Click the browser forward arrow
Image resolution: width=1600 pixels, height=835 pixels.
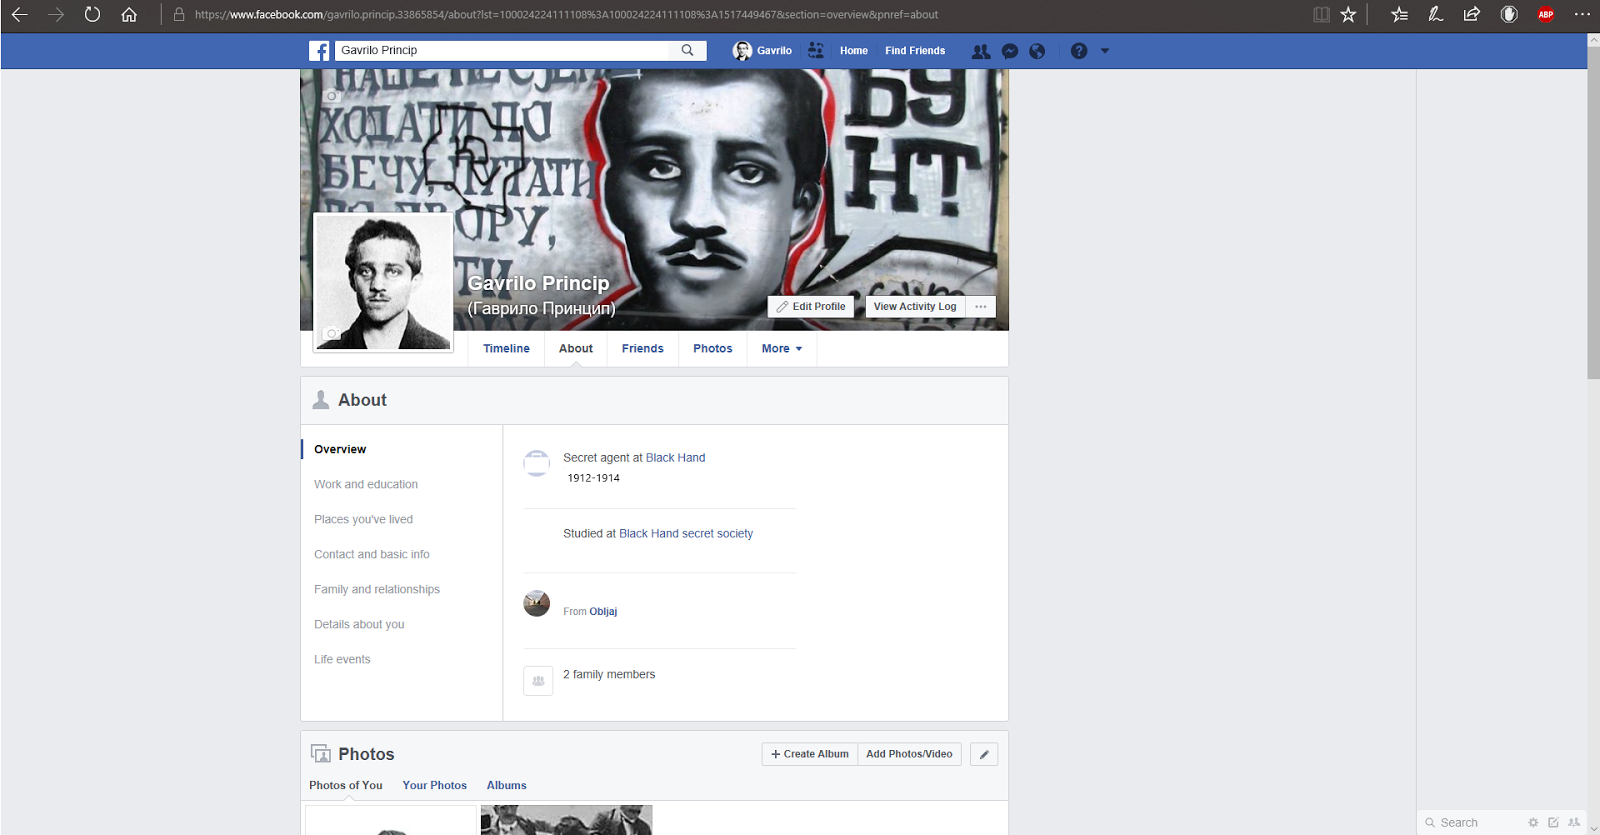(56, 15)
